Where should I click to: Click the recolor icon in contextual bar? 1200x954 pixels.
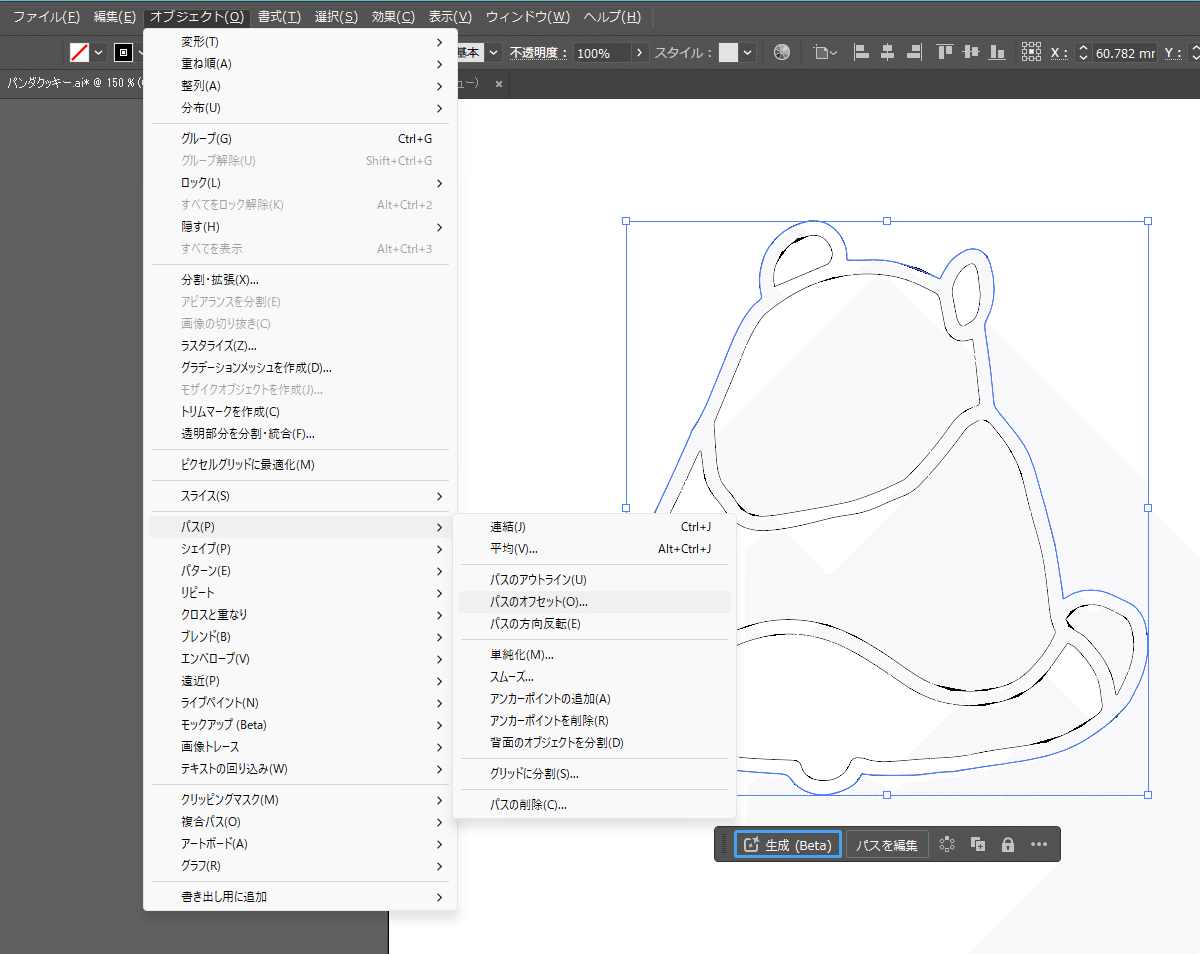pos(948,845)
